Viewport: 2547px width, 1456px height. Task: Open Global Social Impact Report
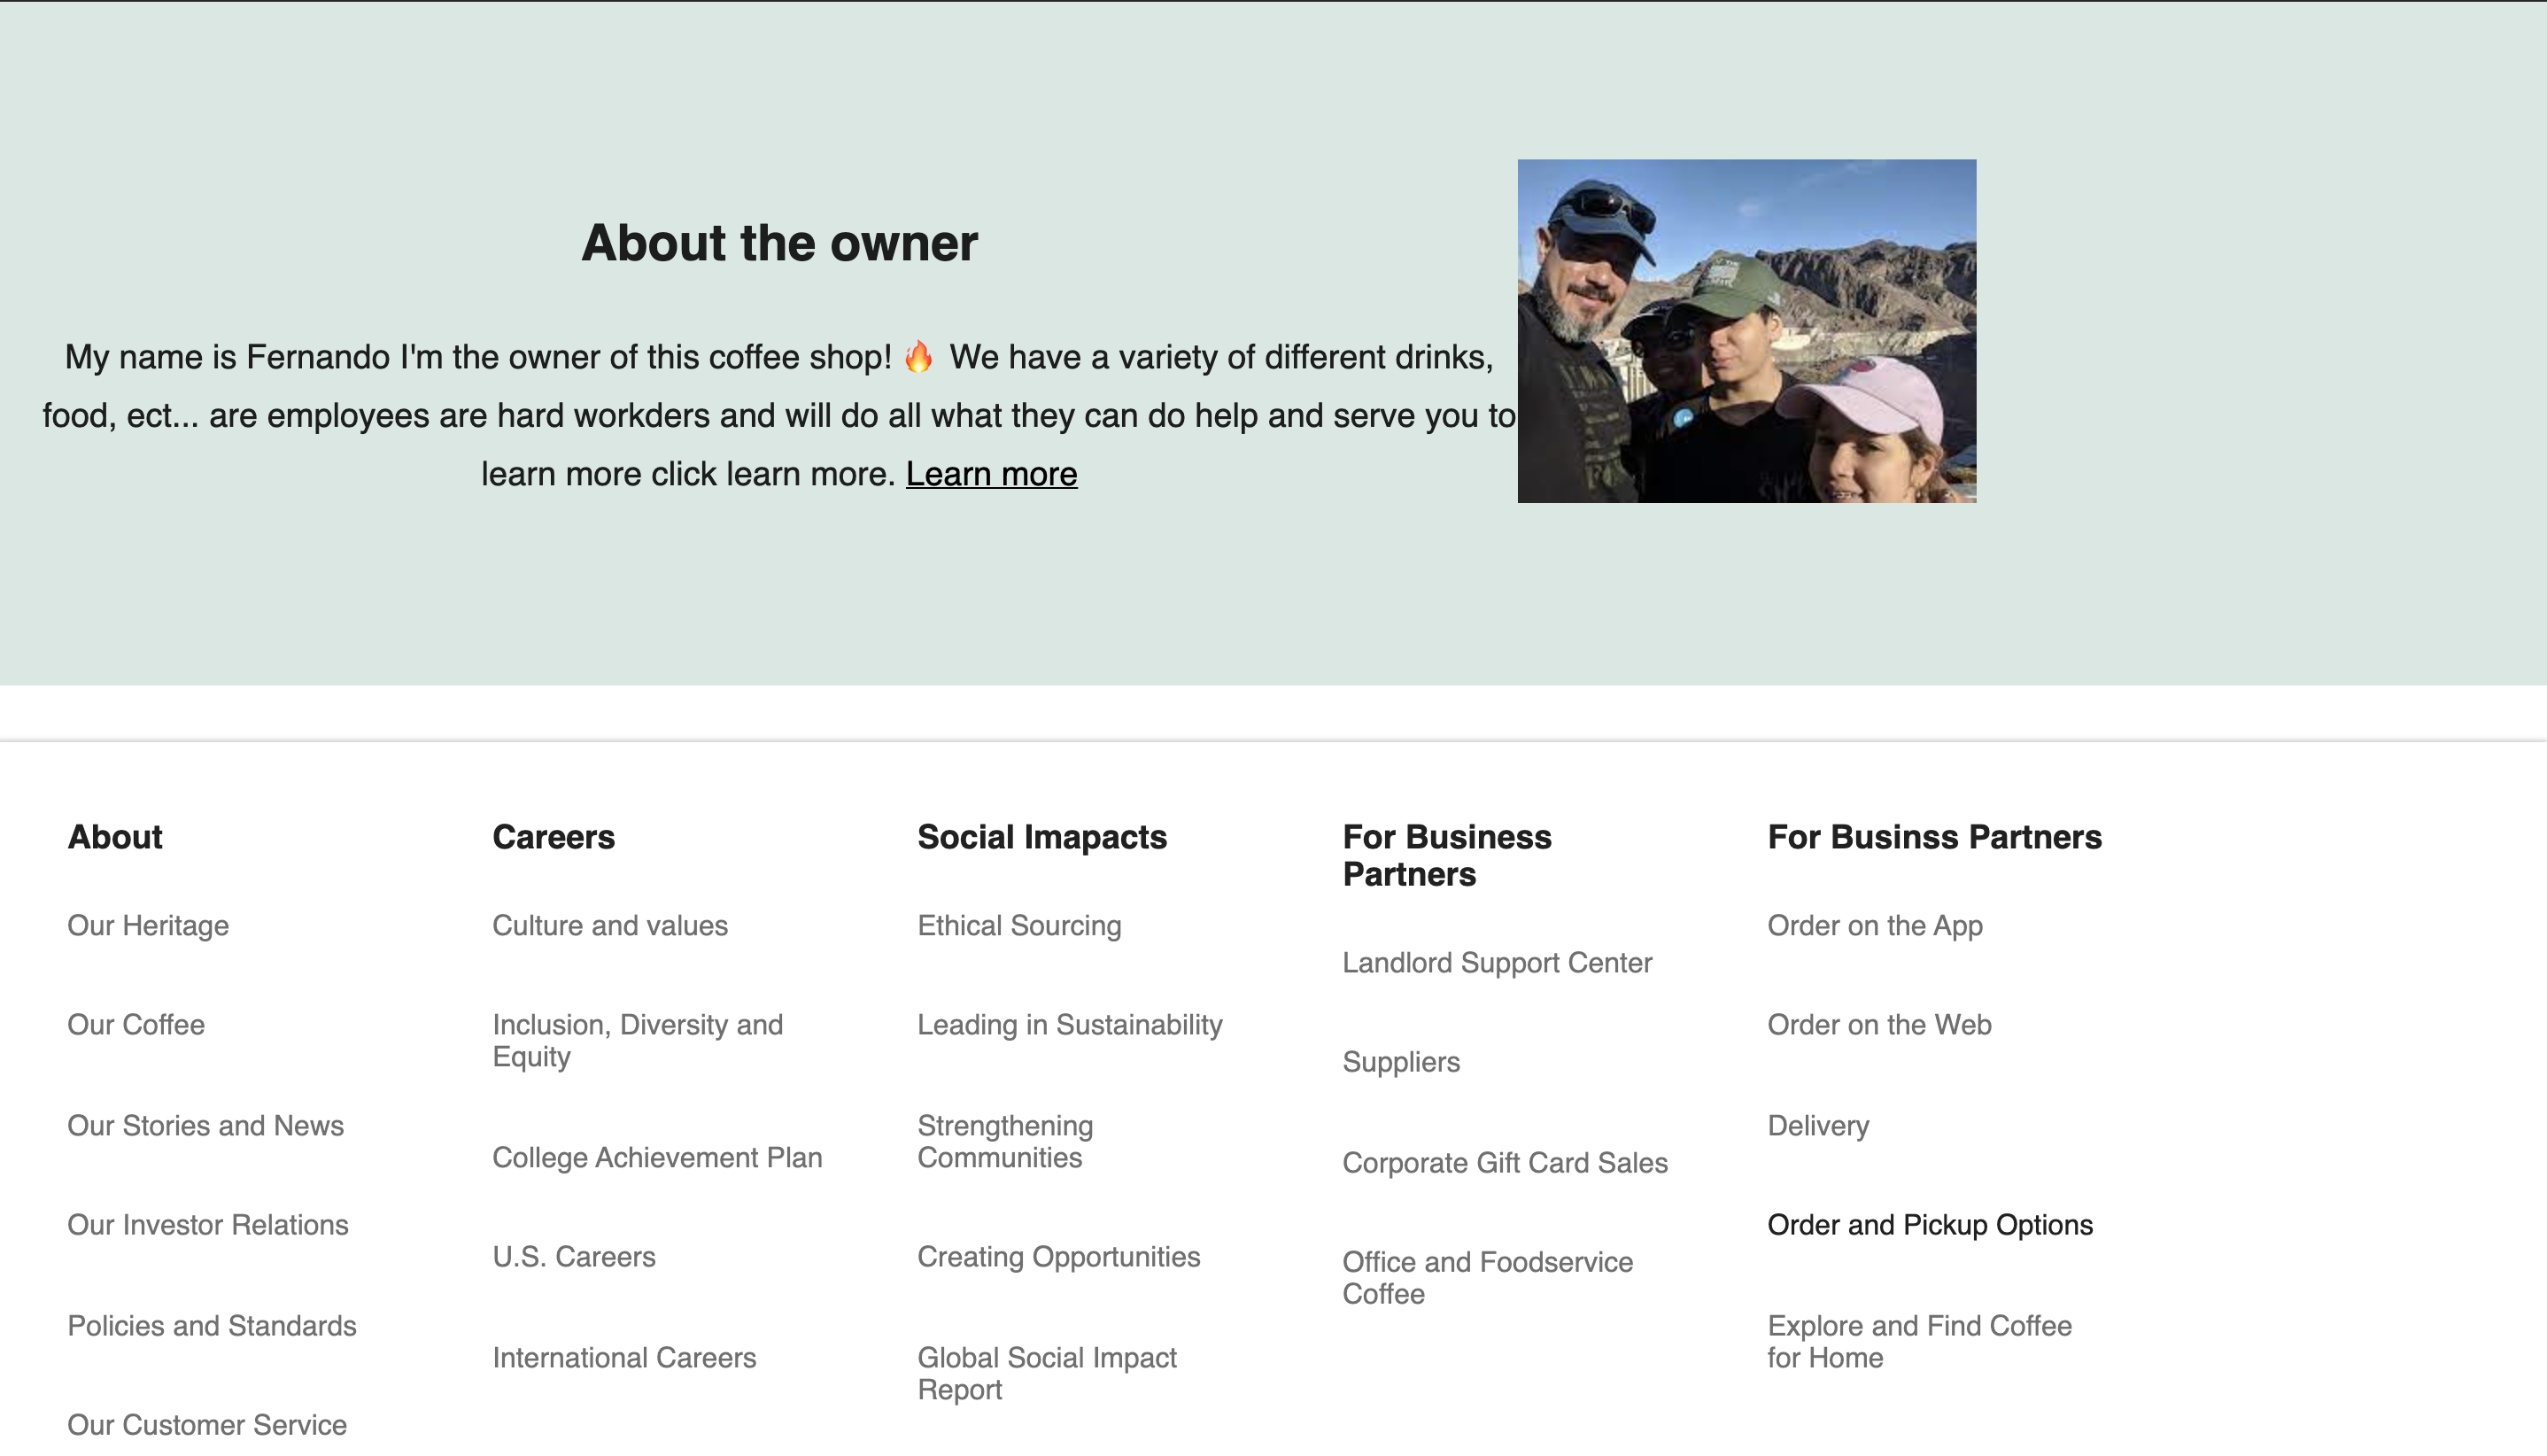point(1046,1373)
